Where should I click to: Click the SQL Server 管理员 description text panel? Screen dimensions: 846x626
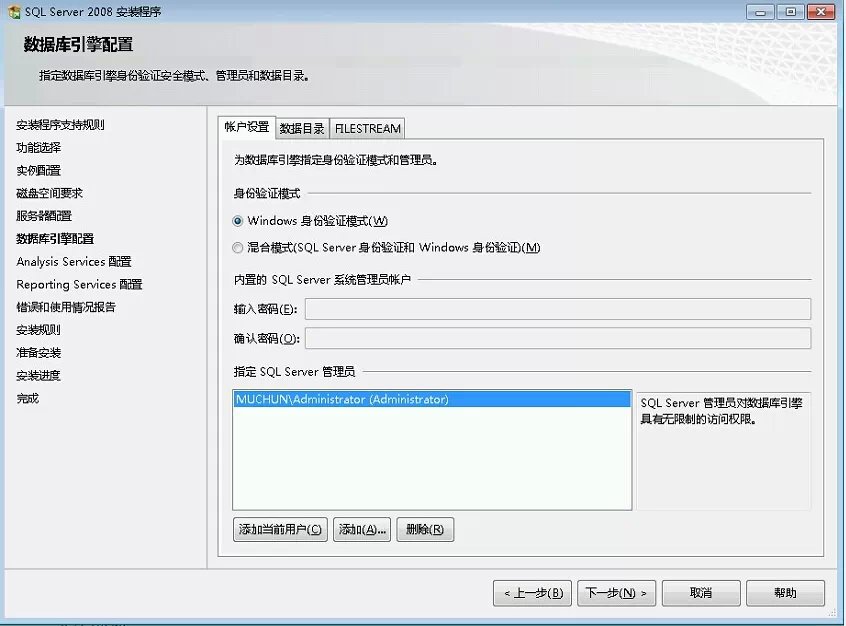724,451
